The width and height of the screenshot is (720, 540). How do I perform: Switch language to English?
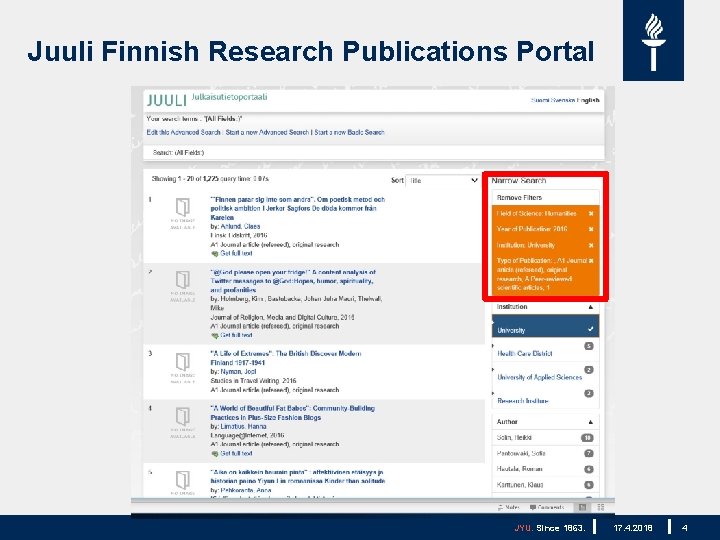pyautogui.click(x=588, y=100)
